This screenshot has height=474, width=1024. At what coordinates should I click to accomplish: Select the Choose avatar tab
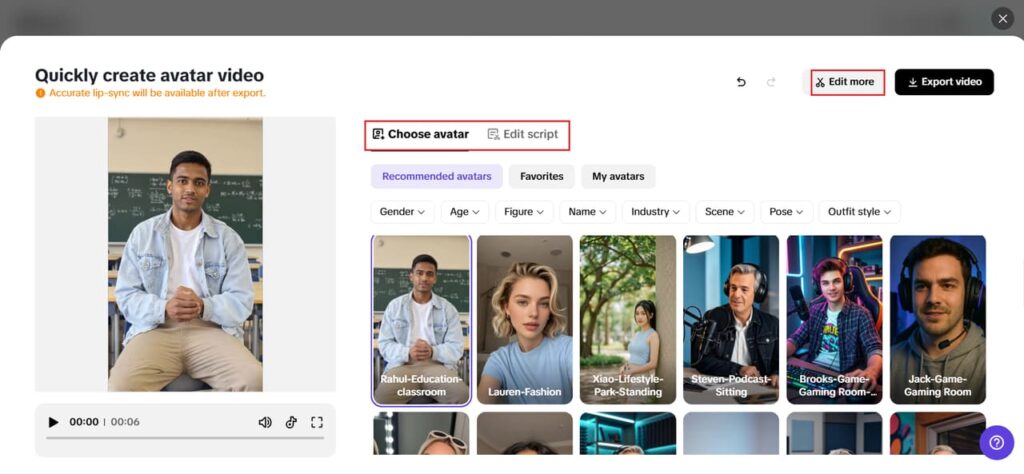[421, 134]
